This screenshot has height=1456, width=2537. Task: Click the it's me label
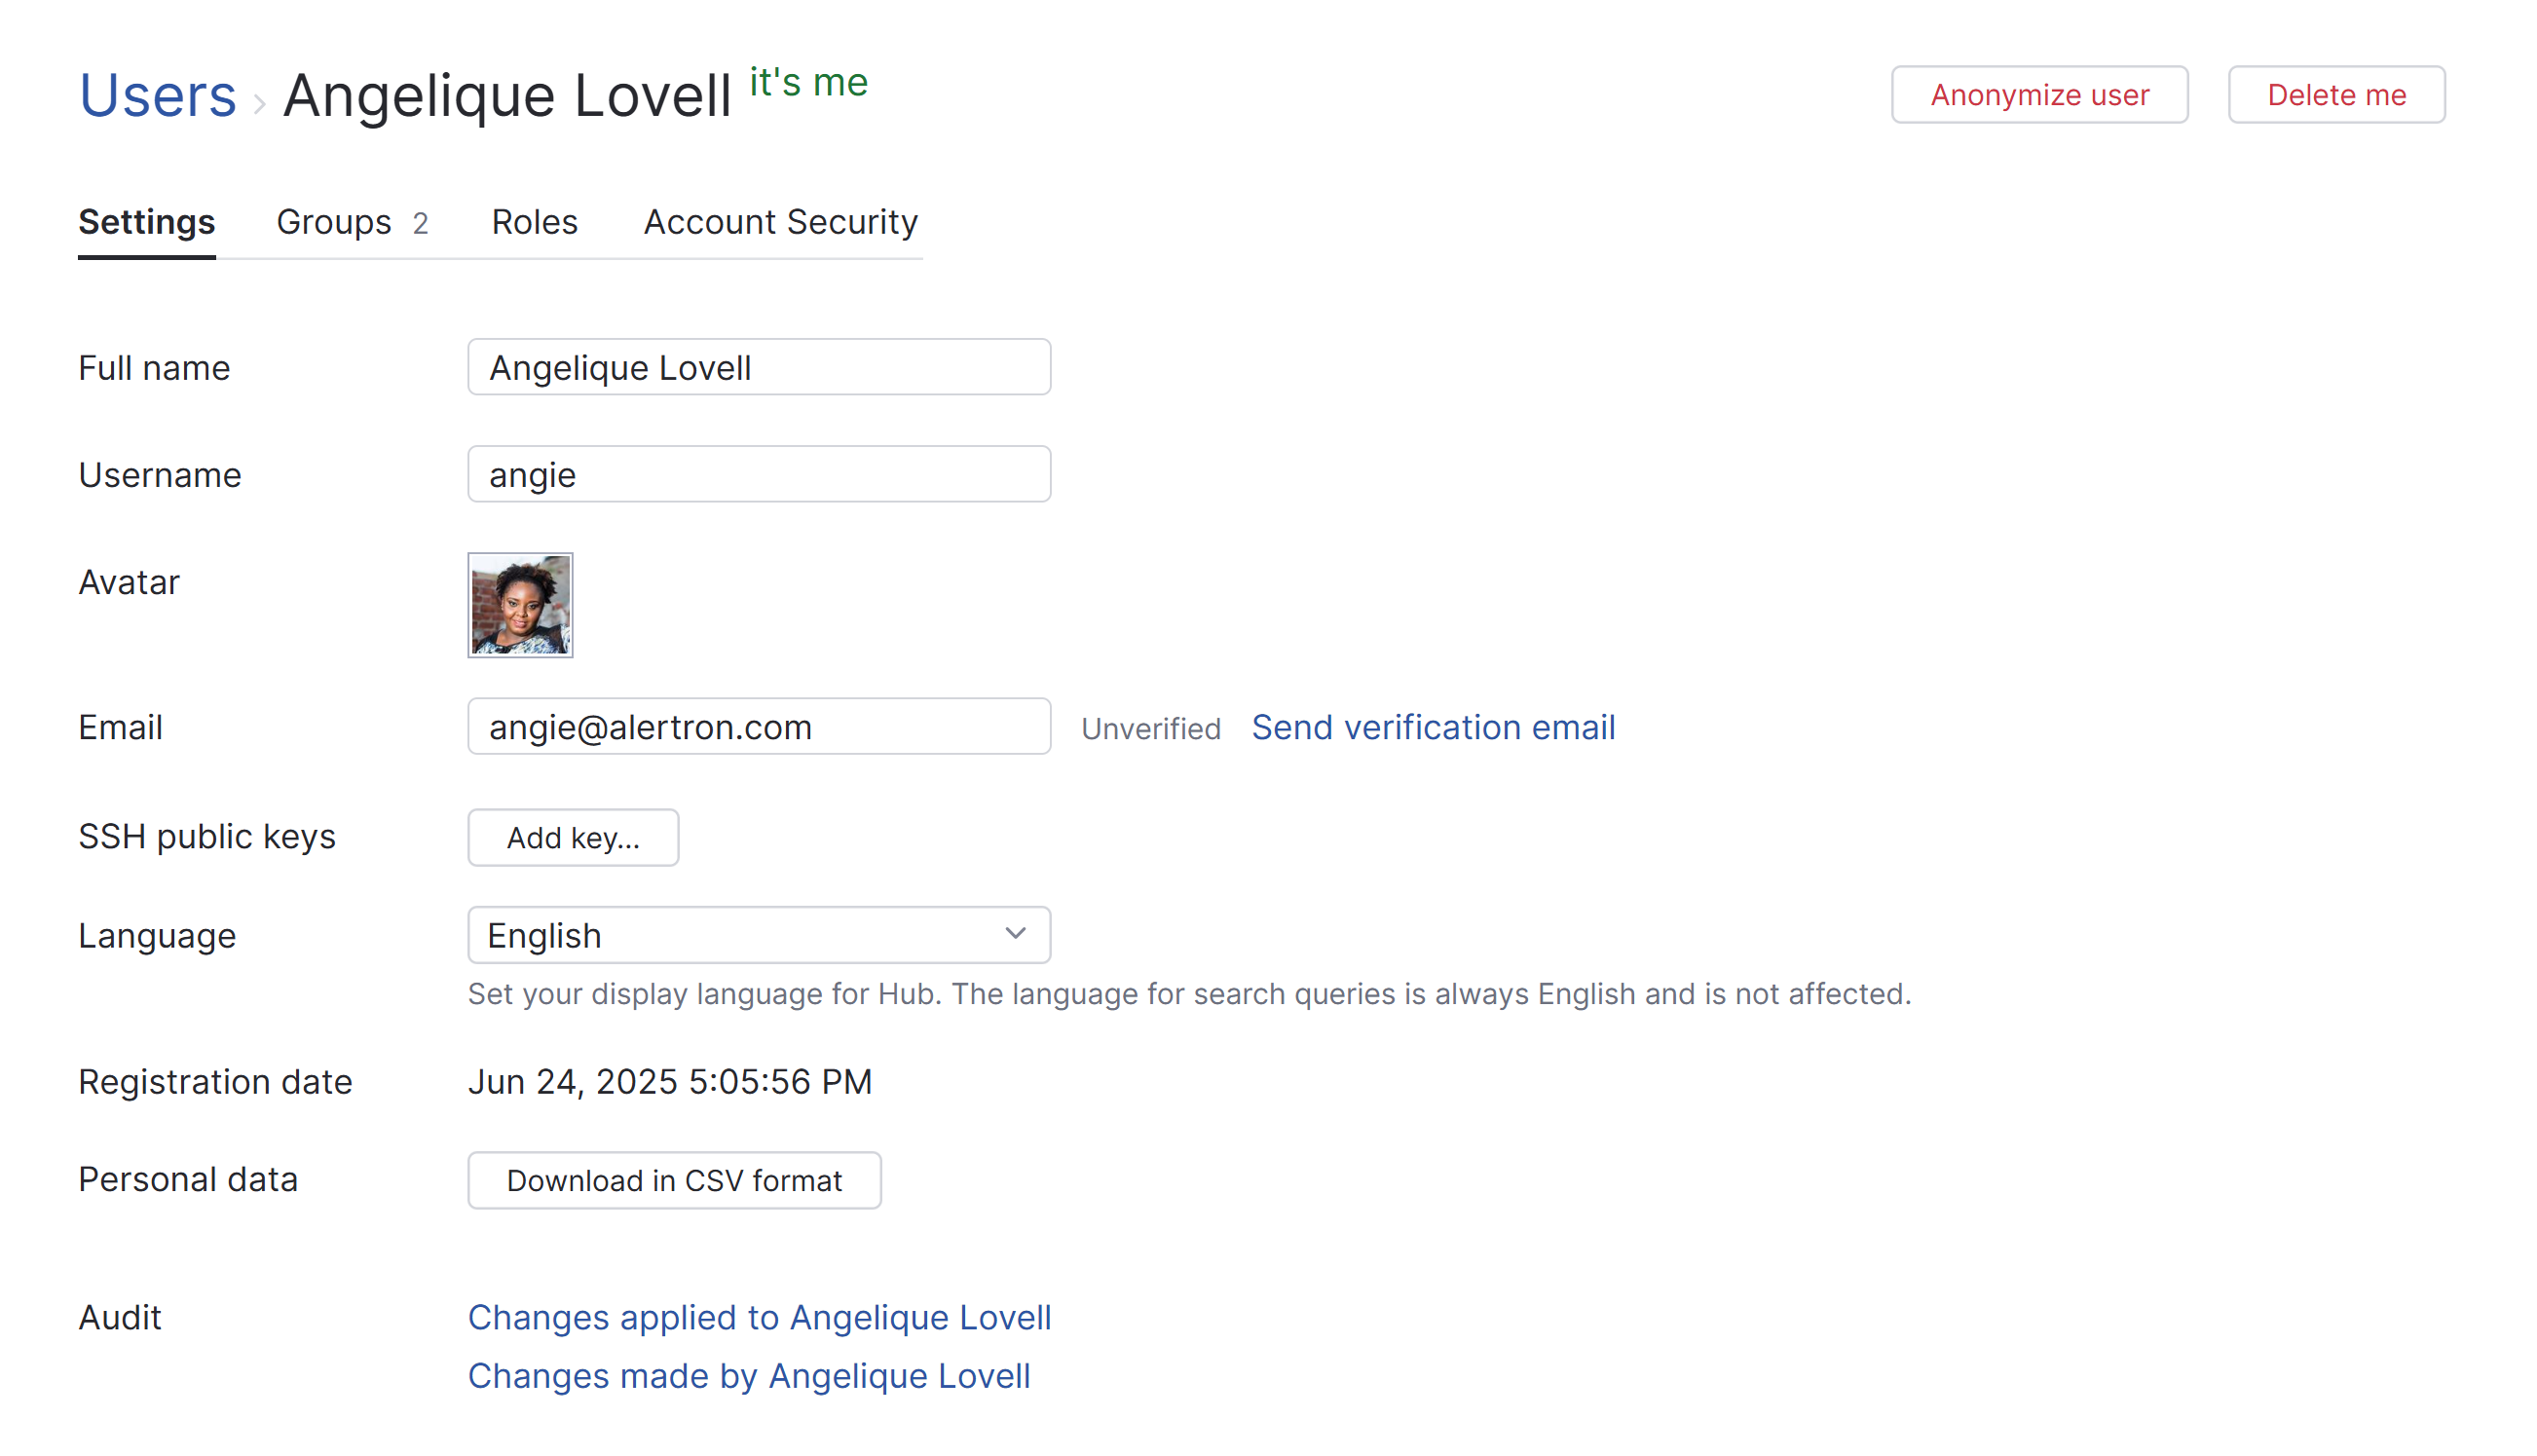click(x=807, y=83)
